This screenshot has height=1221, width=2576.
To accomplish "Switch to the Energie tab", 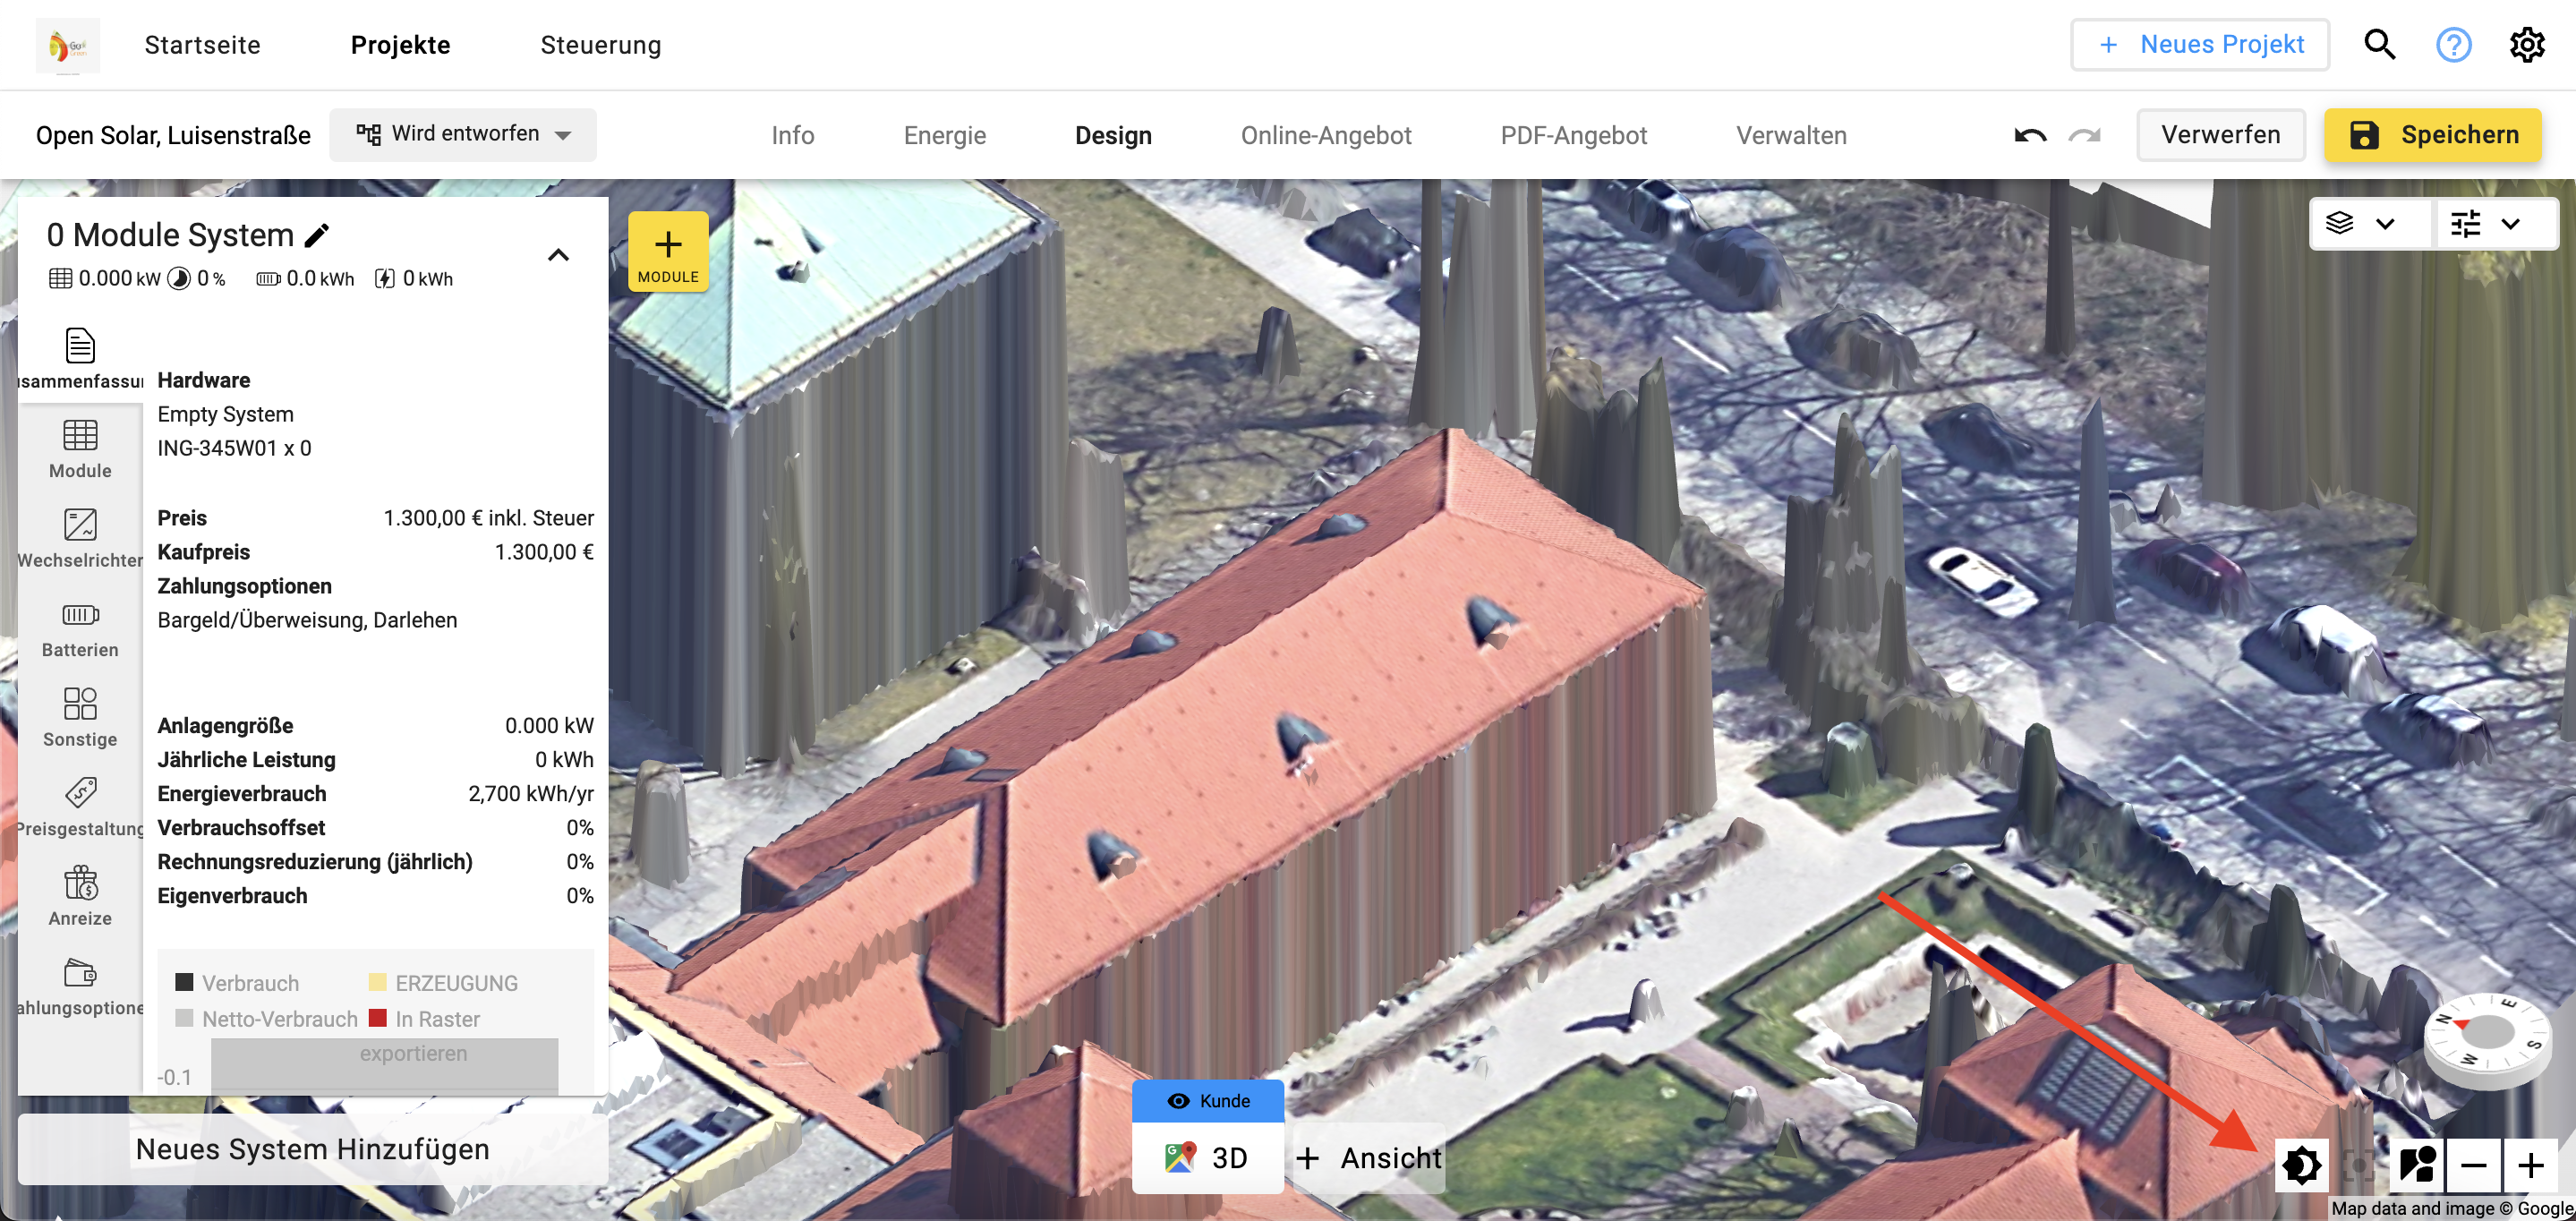I will click(x=945, y=135).
